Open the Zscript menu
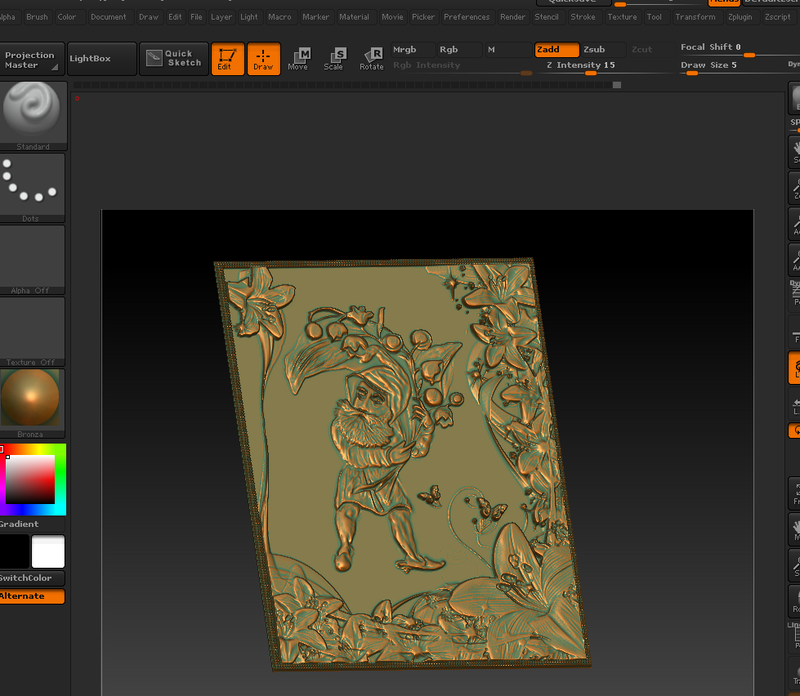Image resolution: width=800 pixels, height=696 pixels. coord(778,17)
